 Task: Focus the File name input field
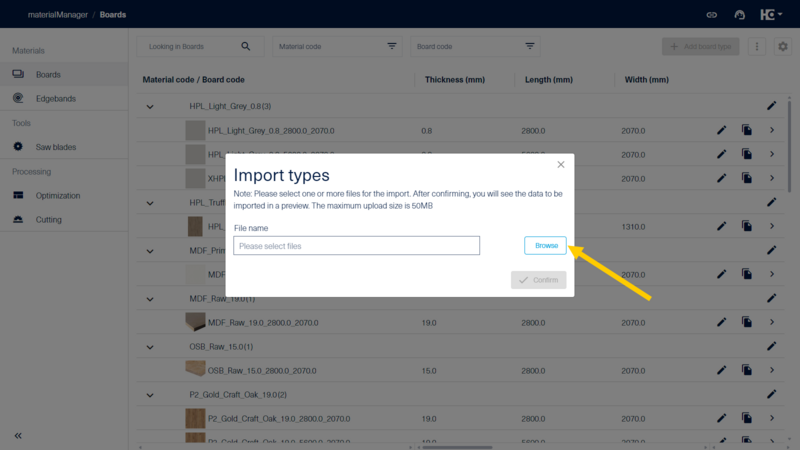(357, 245)
